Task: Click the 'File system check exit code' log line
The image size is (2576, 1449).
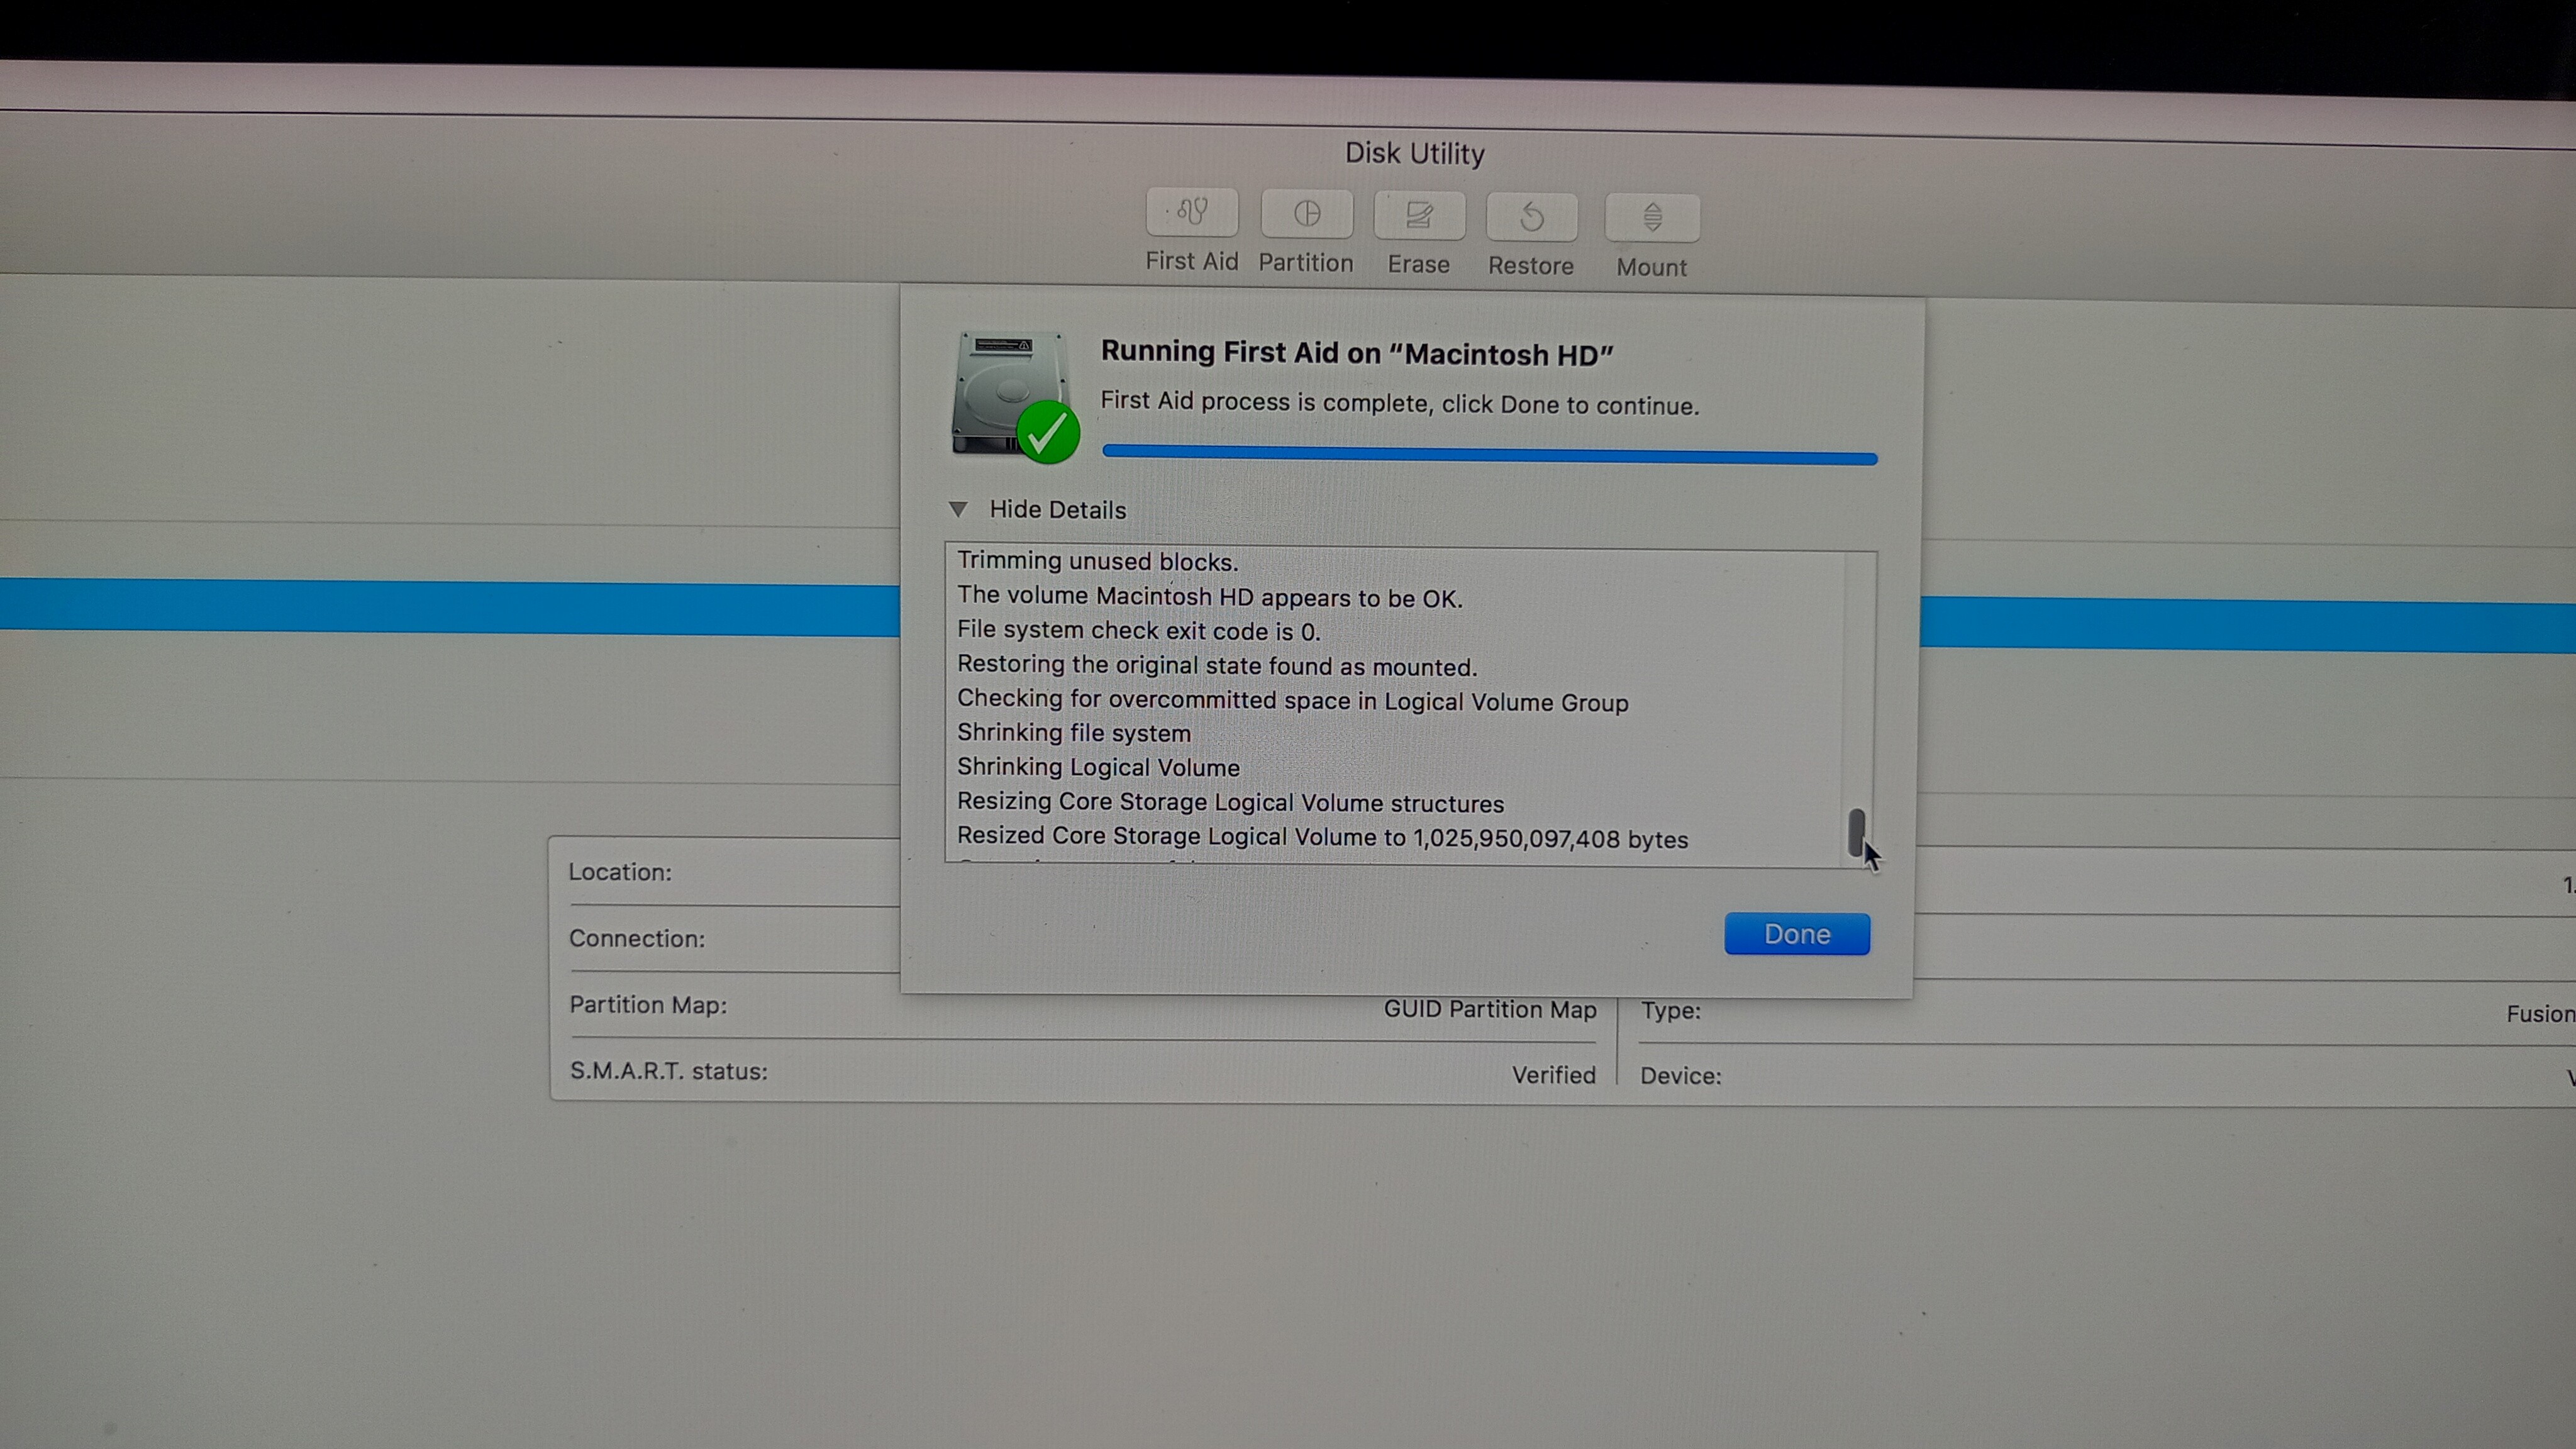Action: (x=1138, y=631)
